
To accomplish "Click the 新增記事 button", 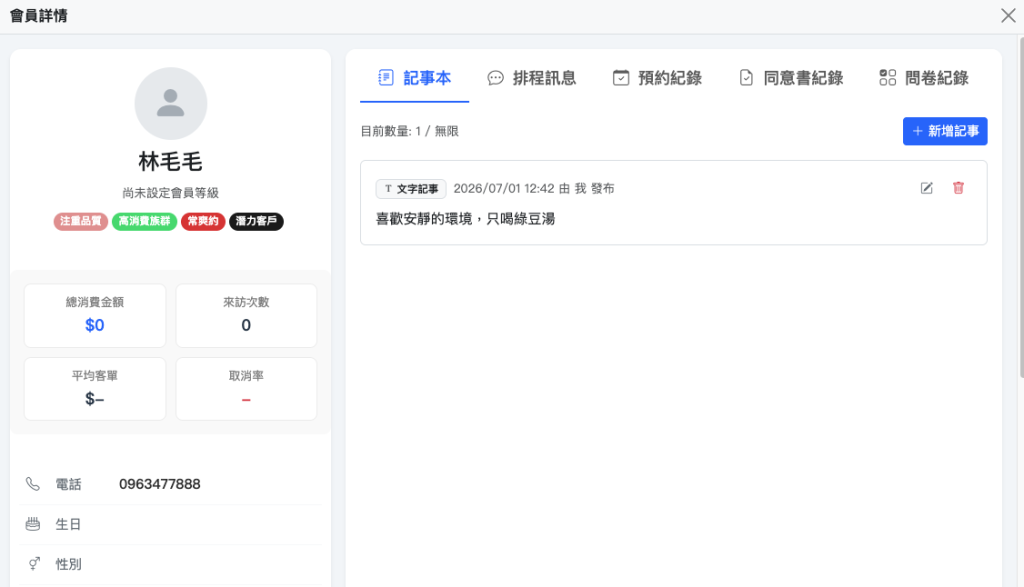I will pos(945,131).
